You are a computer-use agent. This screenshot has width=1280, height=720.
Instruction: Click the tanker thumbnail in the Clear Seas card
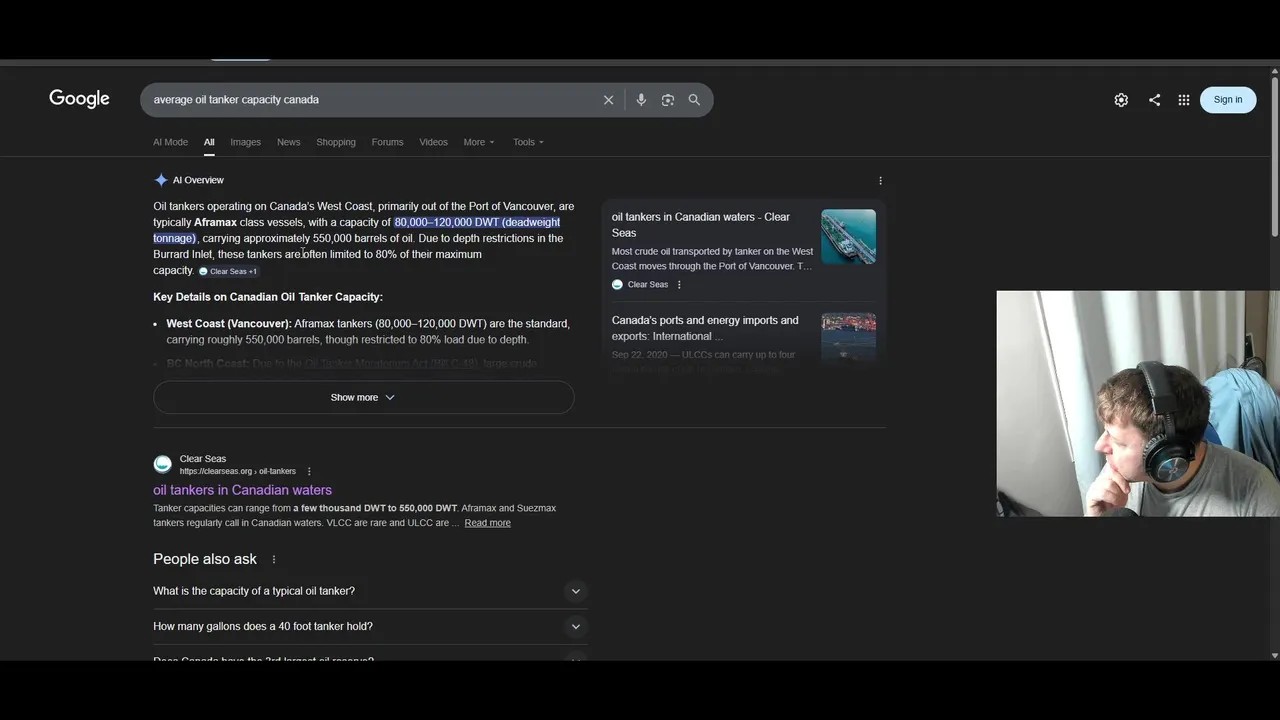tap(848, 237)
